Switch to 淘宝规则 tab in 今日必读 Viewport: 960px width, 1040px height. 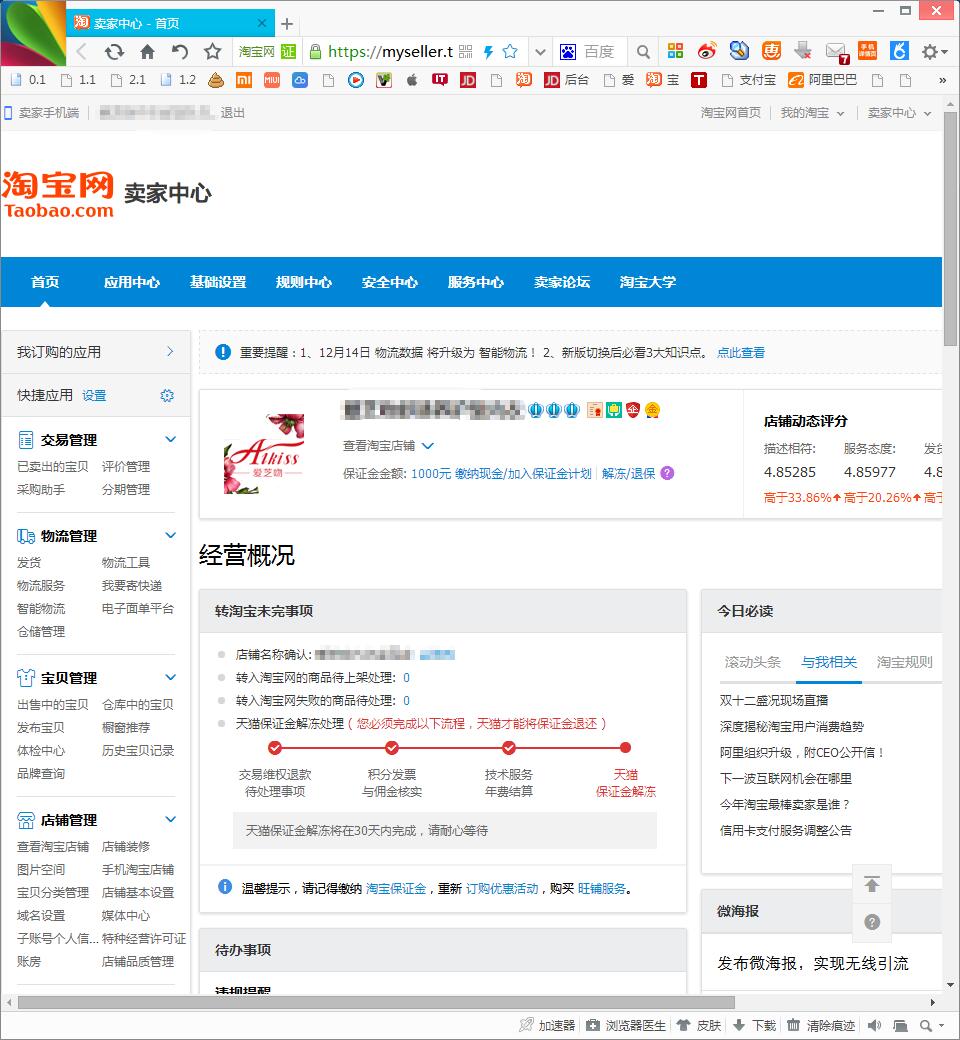904,662
